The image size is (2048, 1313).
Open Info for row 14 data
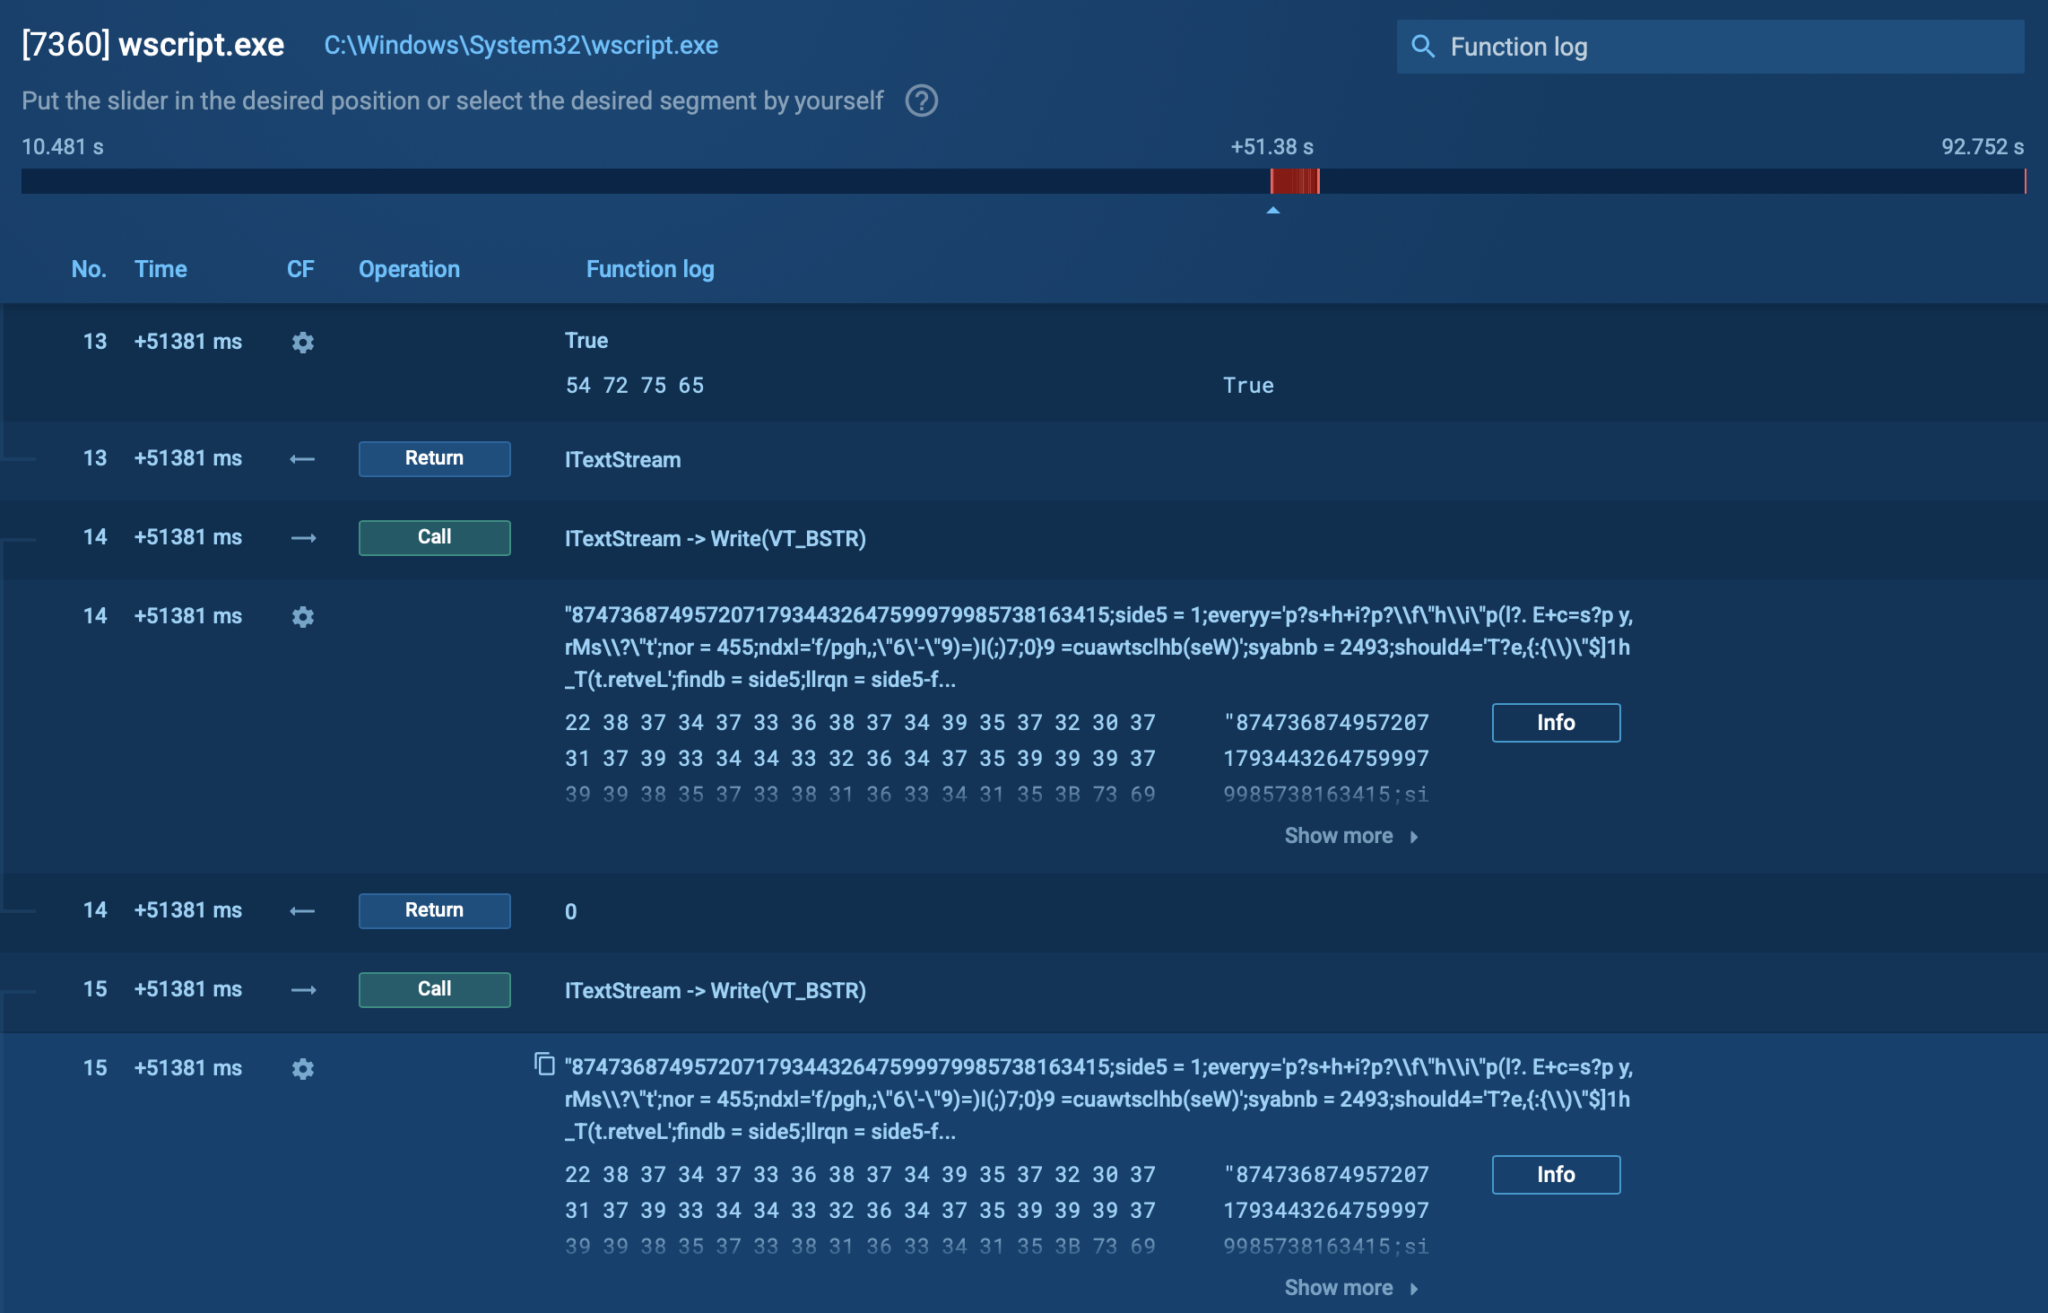point(1555,723)
